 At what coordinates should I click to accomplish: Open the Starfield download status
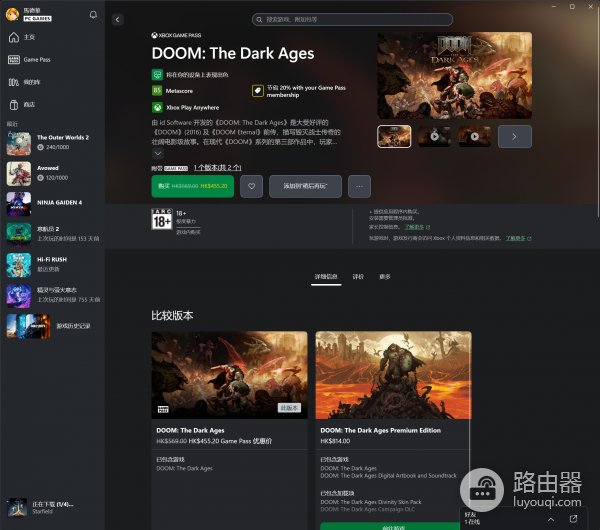click(52, 507)
